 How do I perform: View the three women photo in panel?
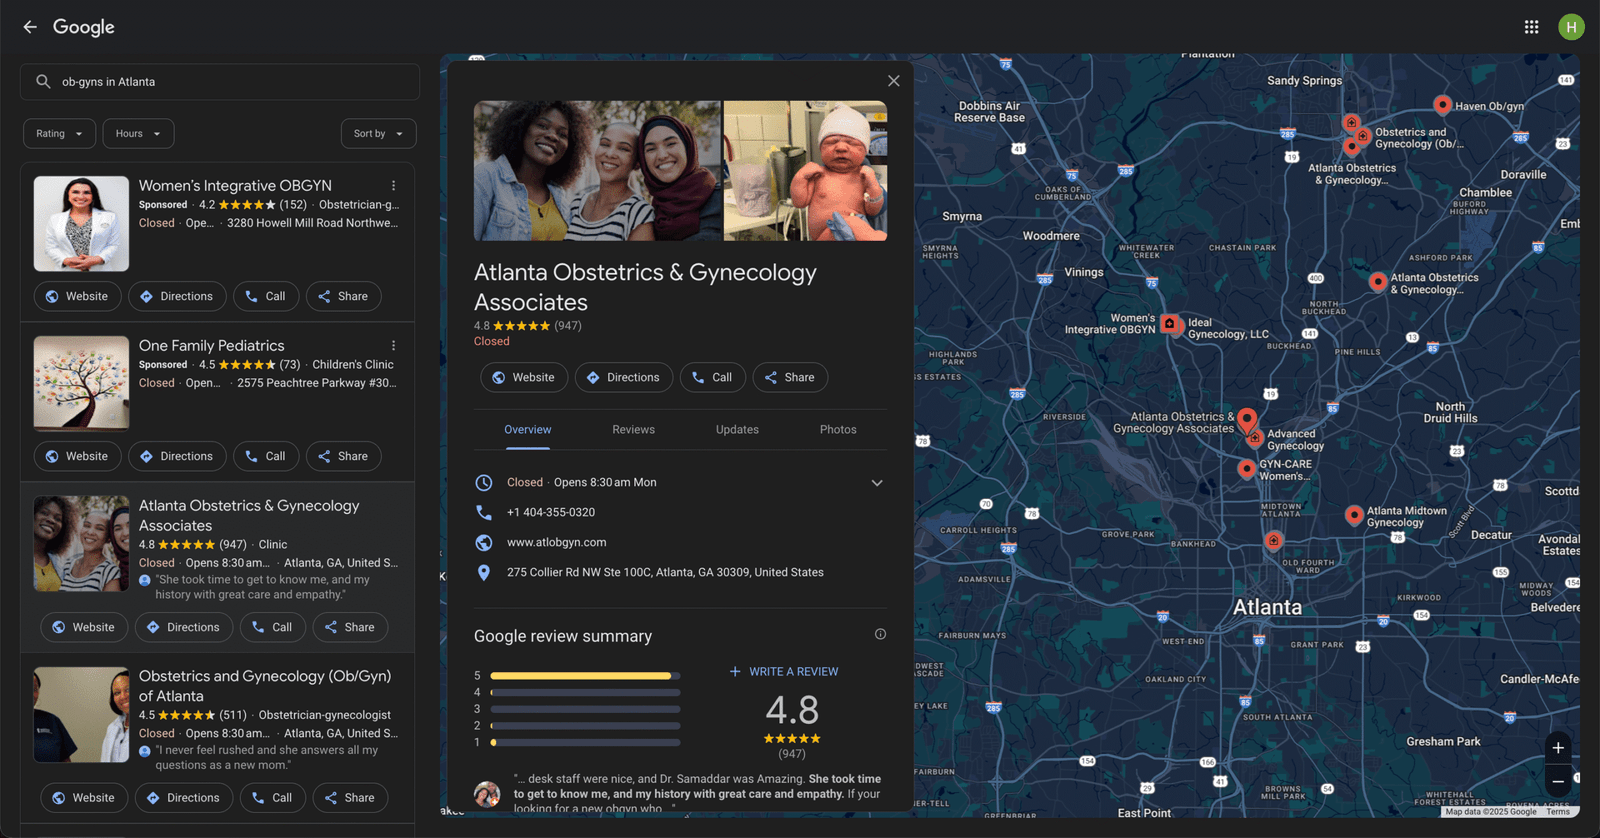pos(597,171)
